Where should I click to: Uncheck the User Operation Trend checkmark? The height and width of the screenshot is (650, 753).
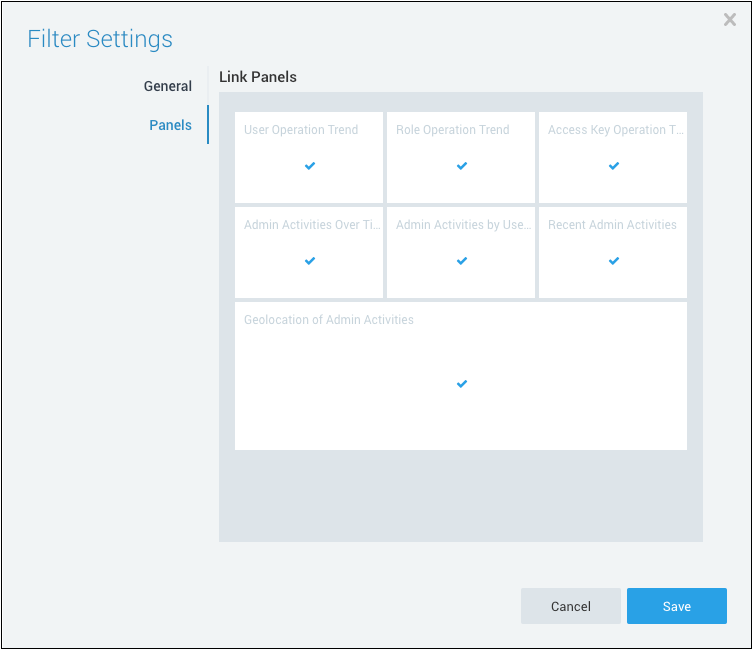point(310,166)
